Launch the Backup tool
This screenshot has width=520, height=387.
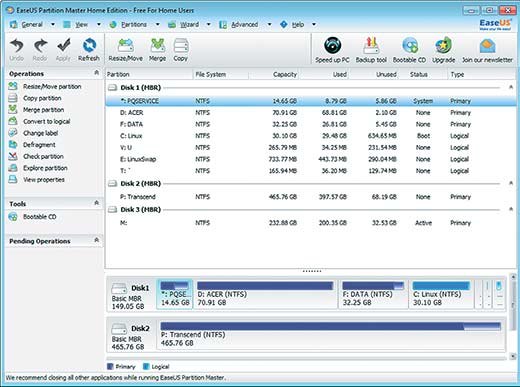[x=371, y=50]
